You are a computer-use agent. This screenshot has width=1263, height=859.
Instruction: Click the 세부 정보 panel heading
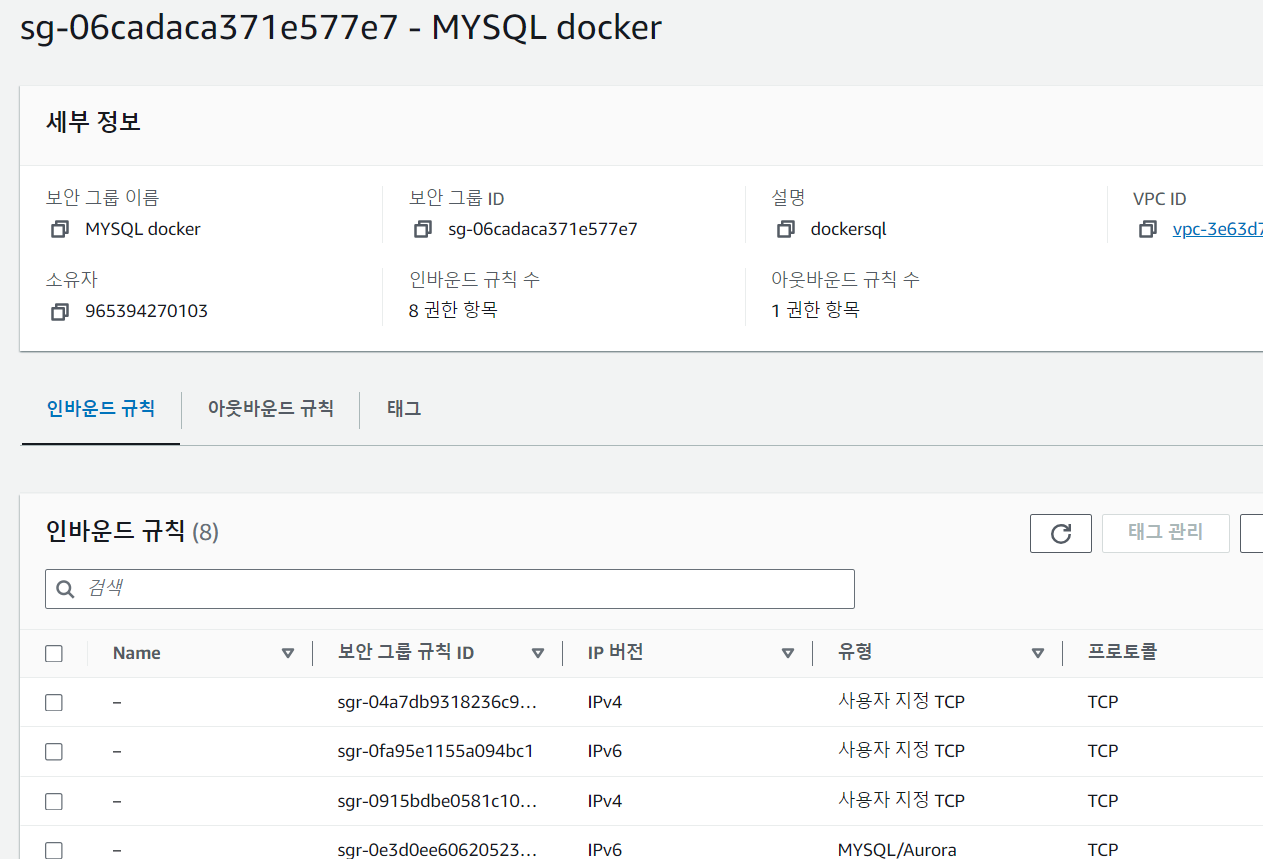coord(93,123)
